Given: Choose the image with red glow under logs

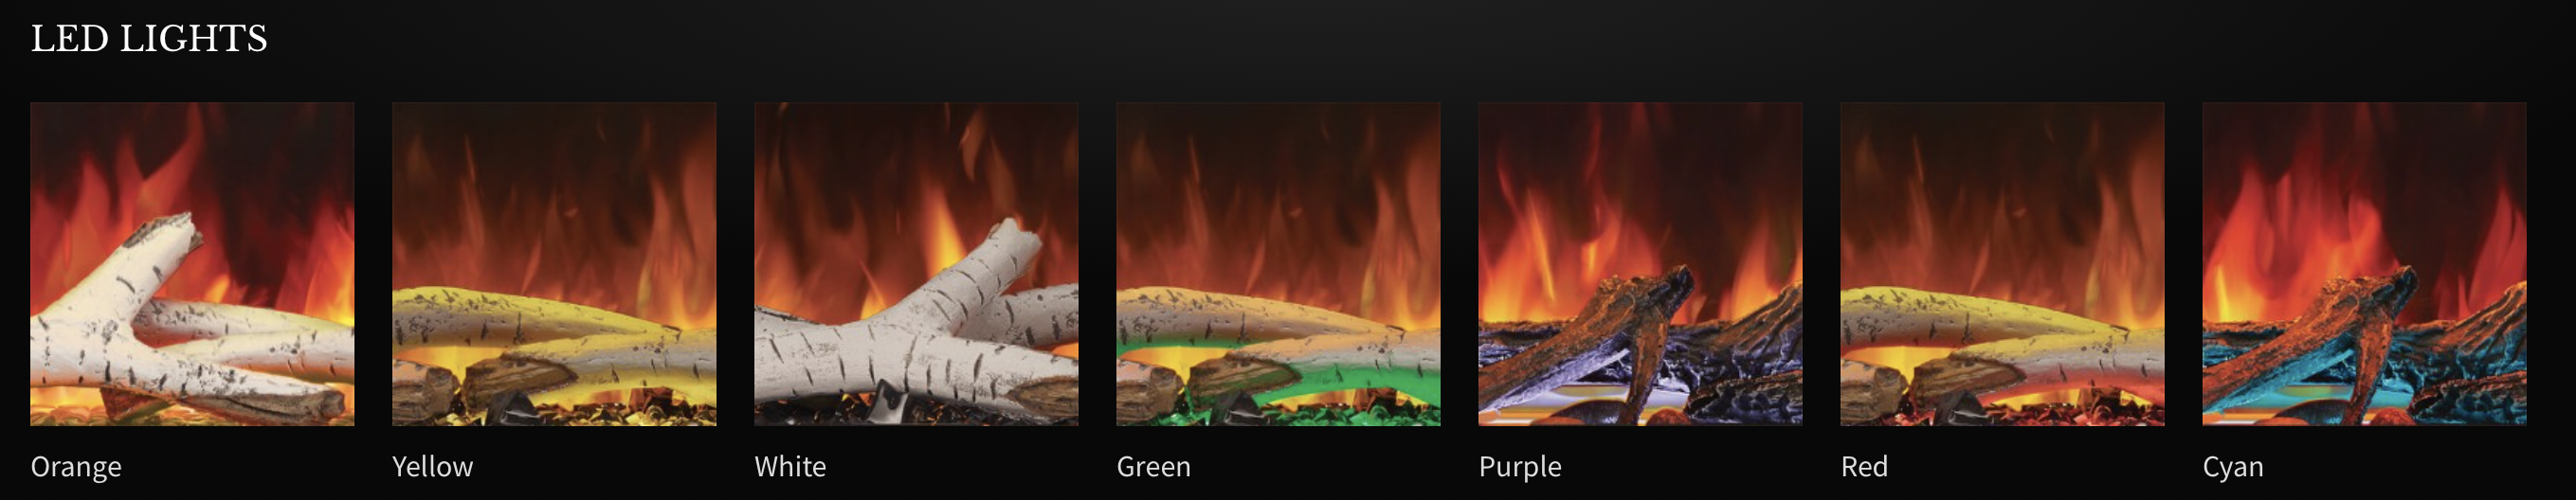Looking at the screenshot, I should [2002, 264].
